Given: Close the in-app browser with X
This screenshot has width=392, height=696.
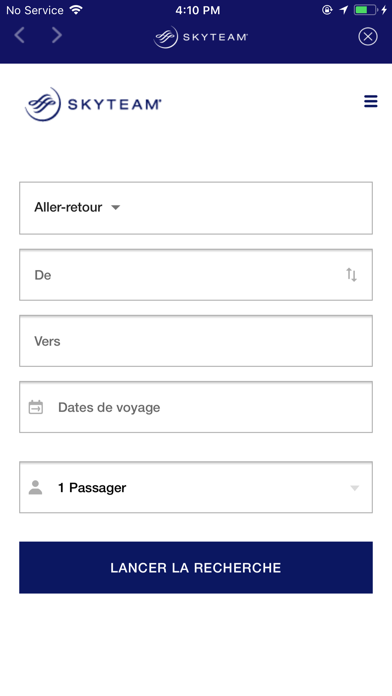Looking at the screenshot, I should pyautogui.click(x=368, y=36).
